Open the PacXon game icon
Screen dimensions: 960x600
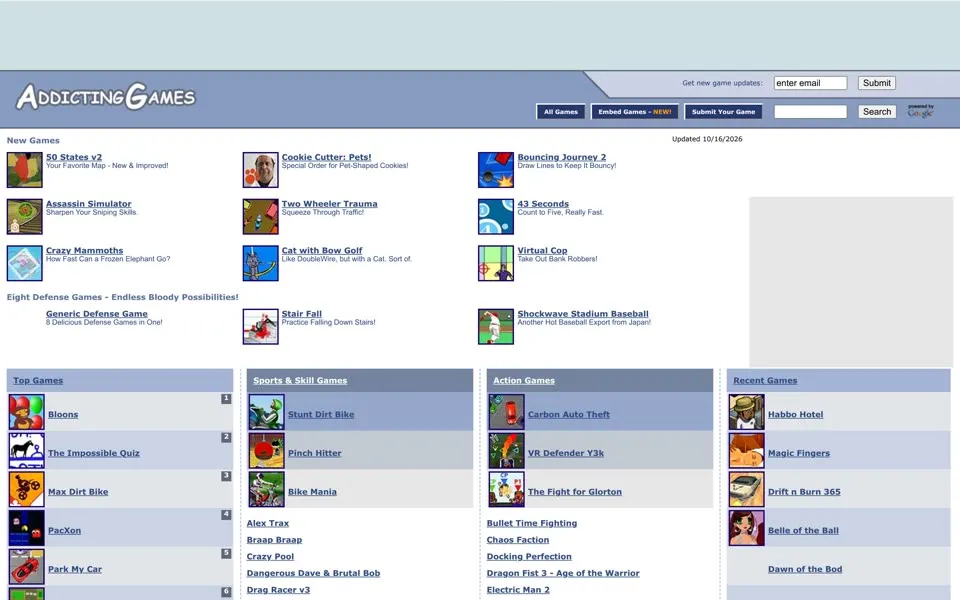(26, 528)
